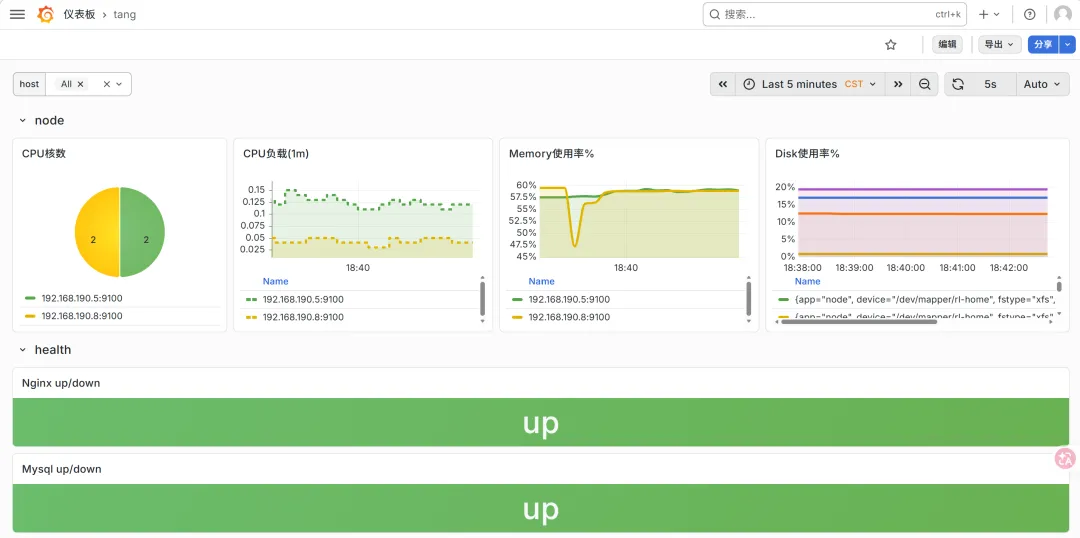The width and height of the screenshot is (1080, 538).
Task: Go to the Grafana home logo
Action: [45, 14]
